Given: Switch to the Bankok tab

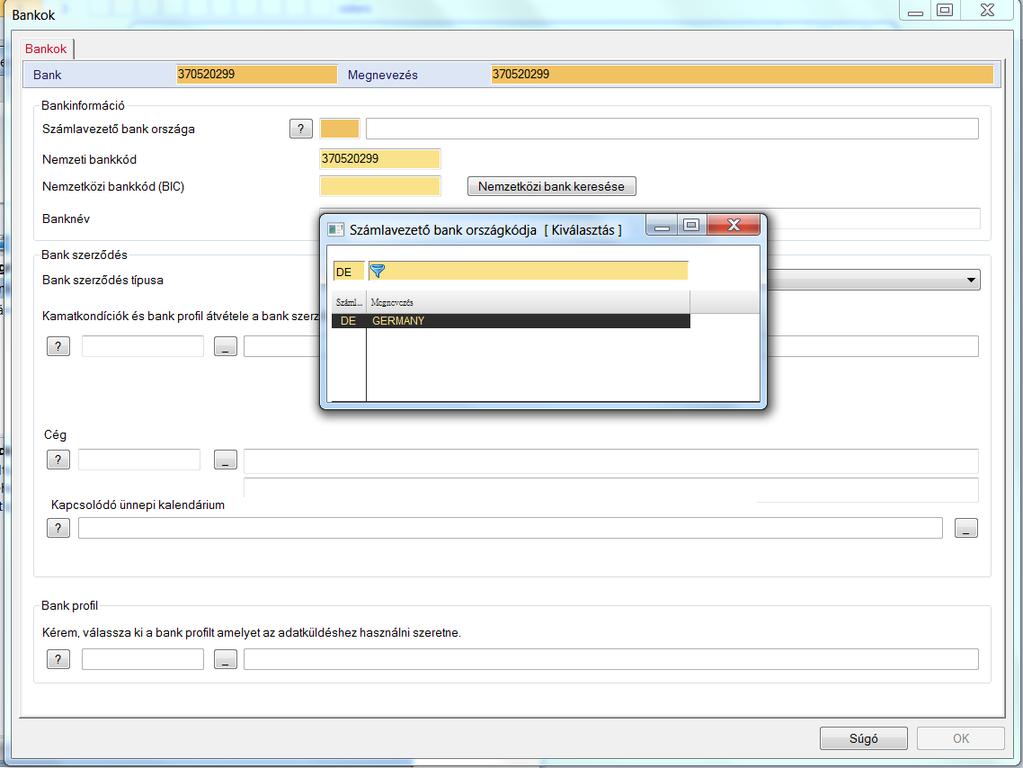Looking at the screenshot, I should [46, 49].
